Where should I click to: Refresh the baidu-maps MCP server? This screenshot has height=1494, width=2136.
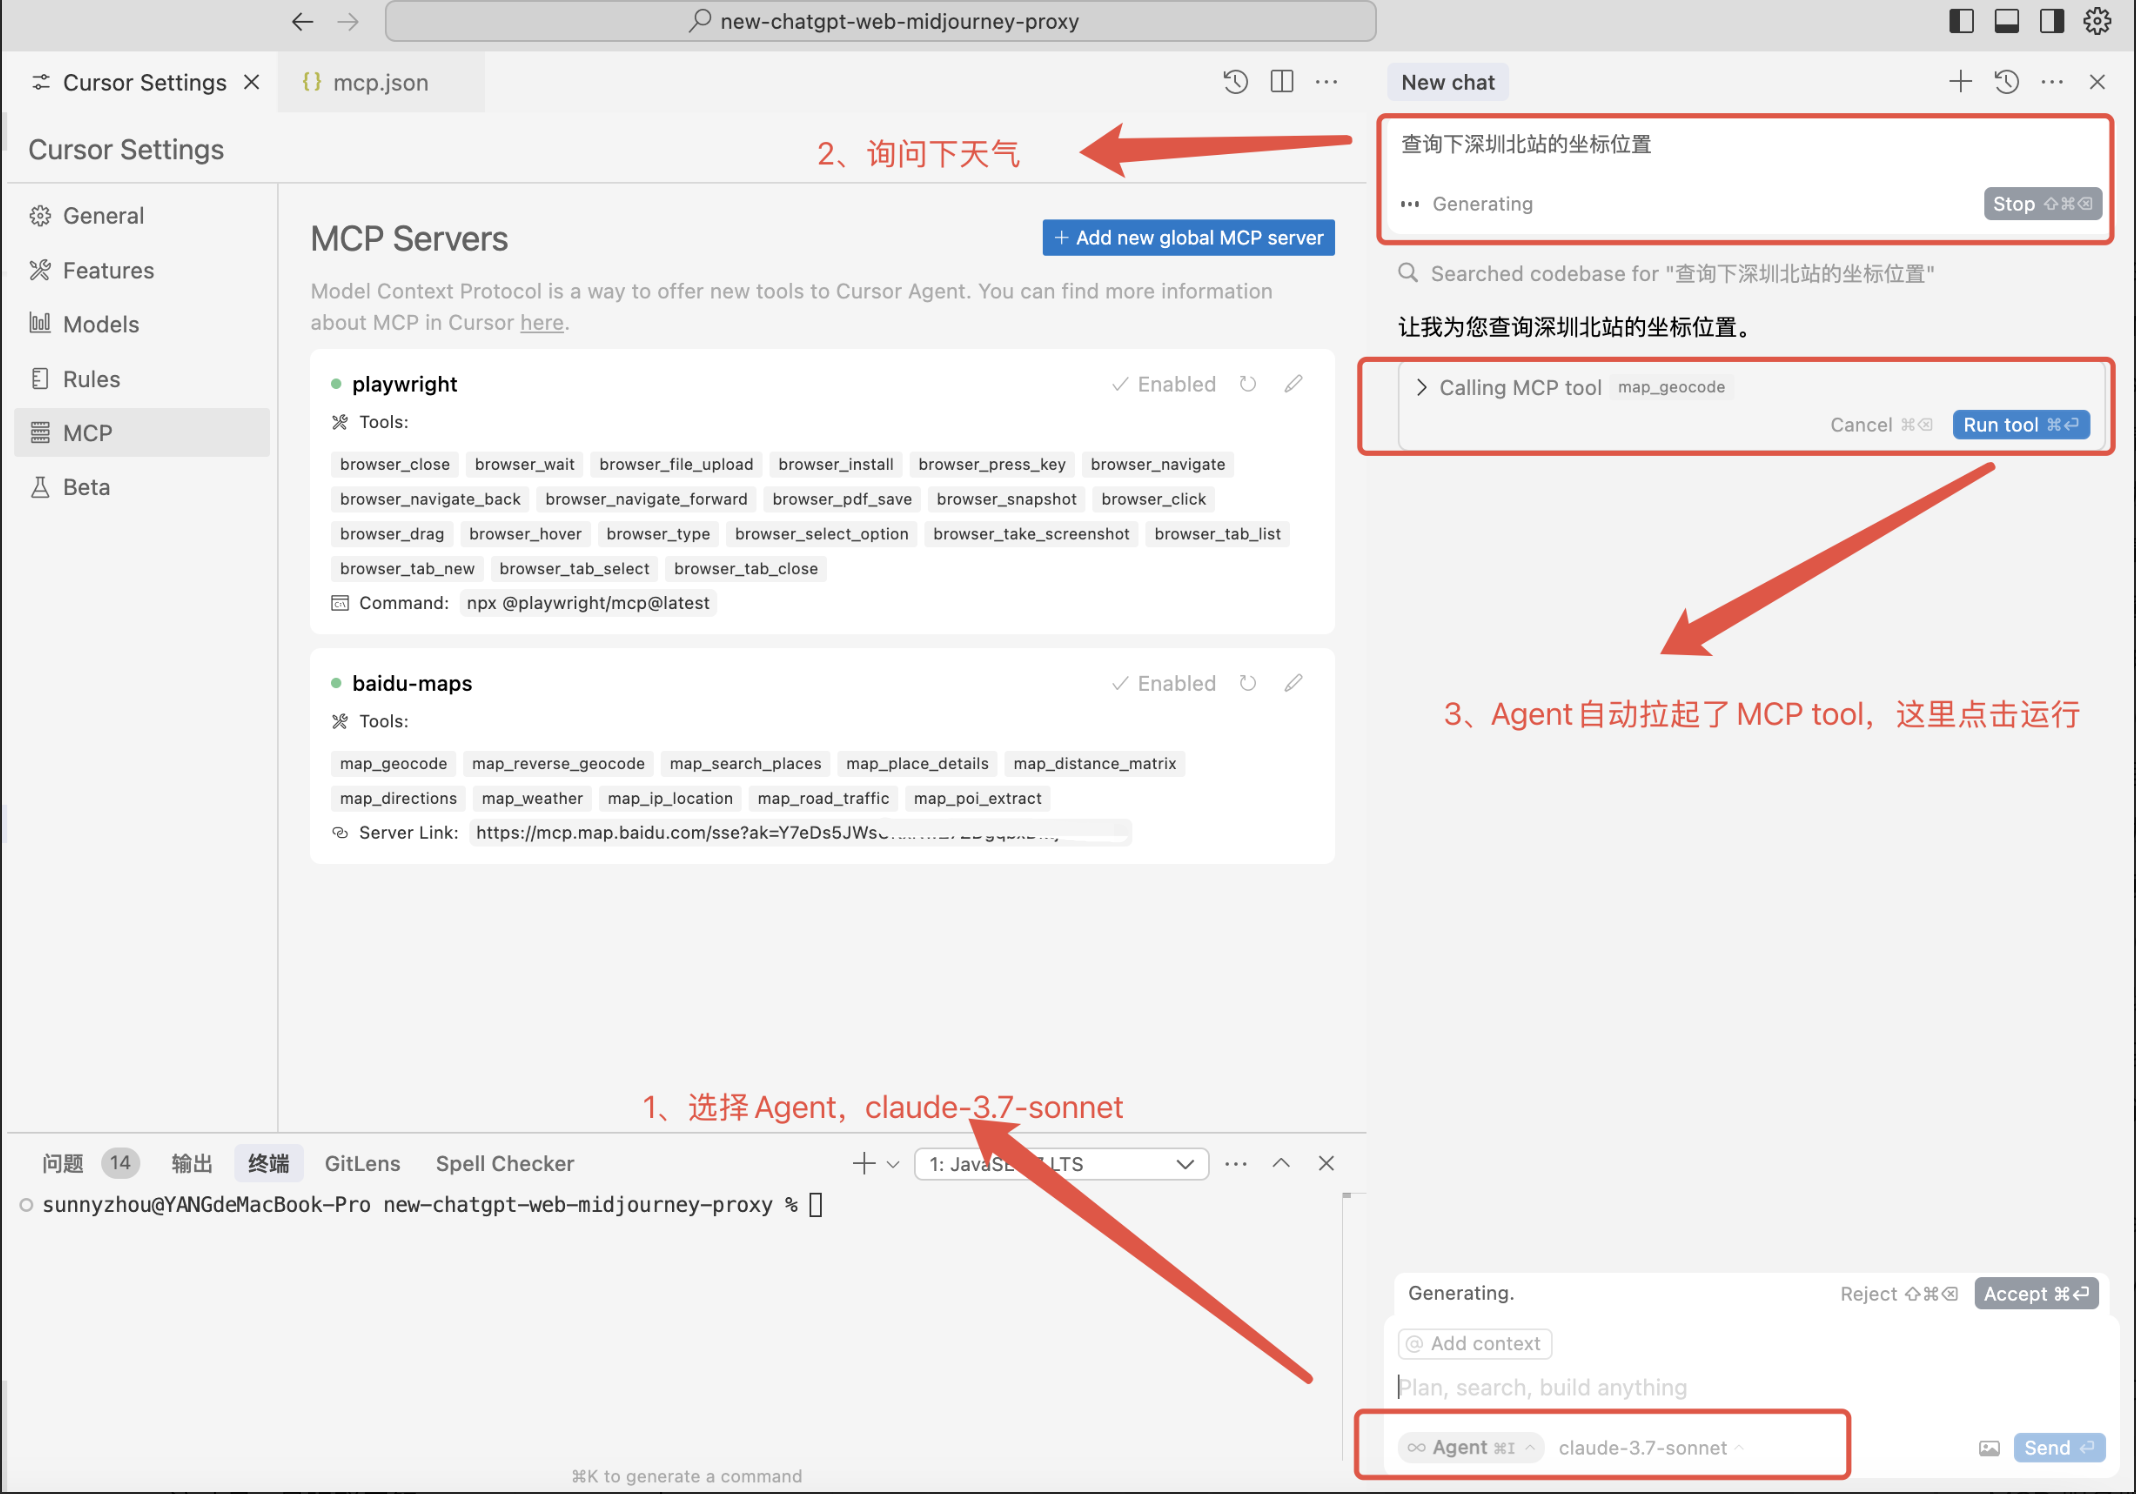1248,683
